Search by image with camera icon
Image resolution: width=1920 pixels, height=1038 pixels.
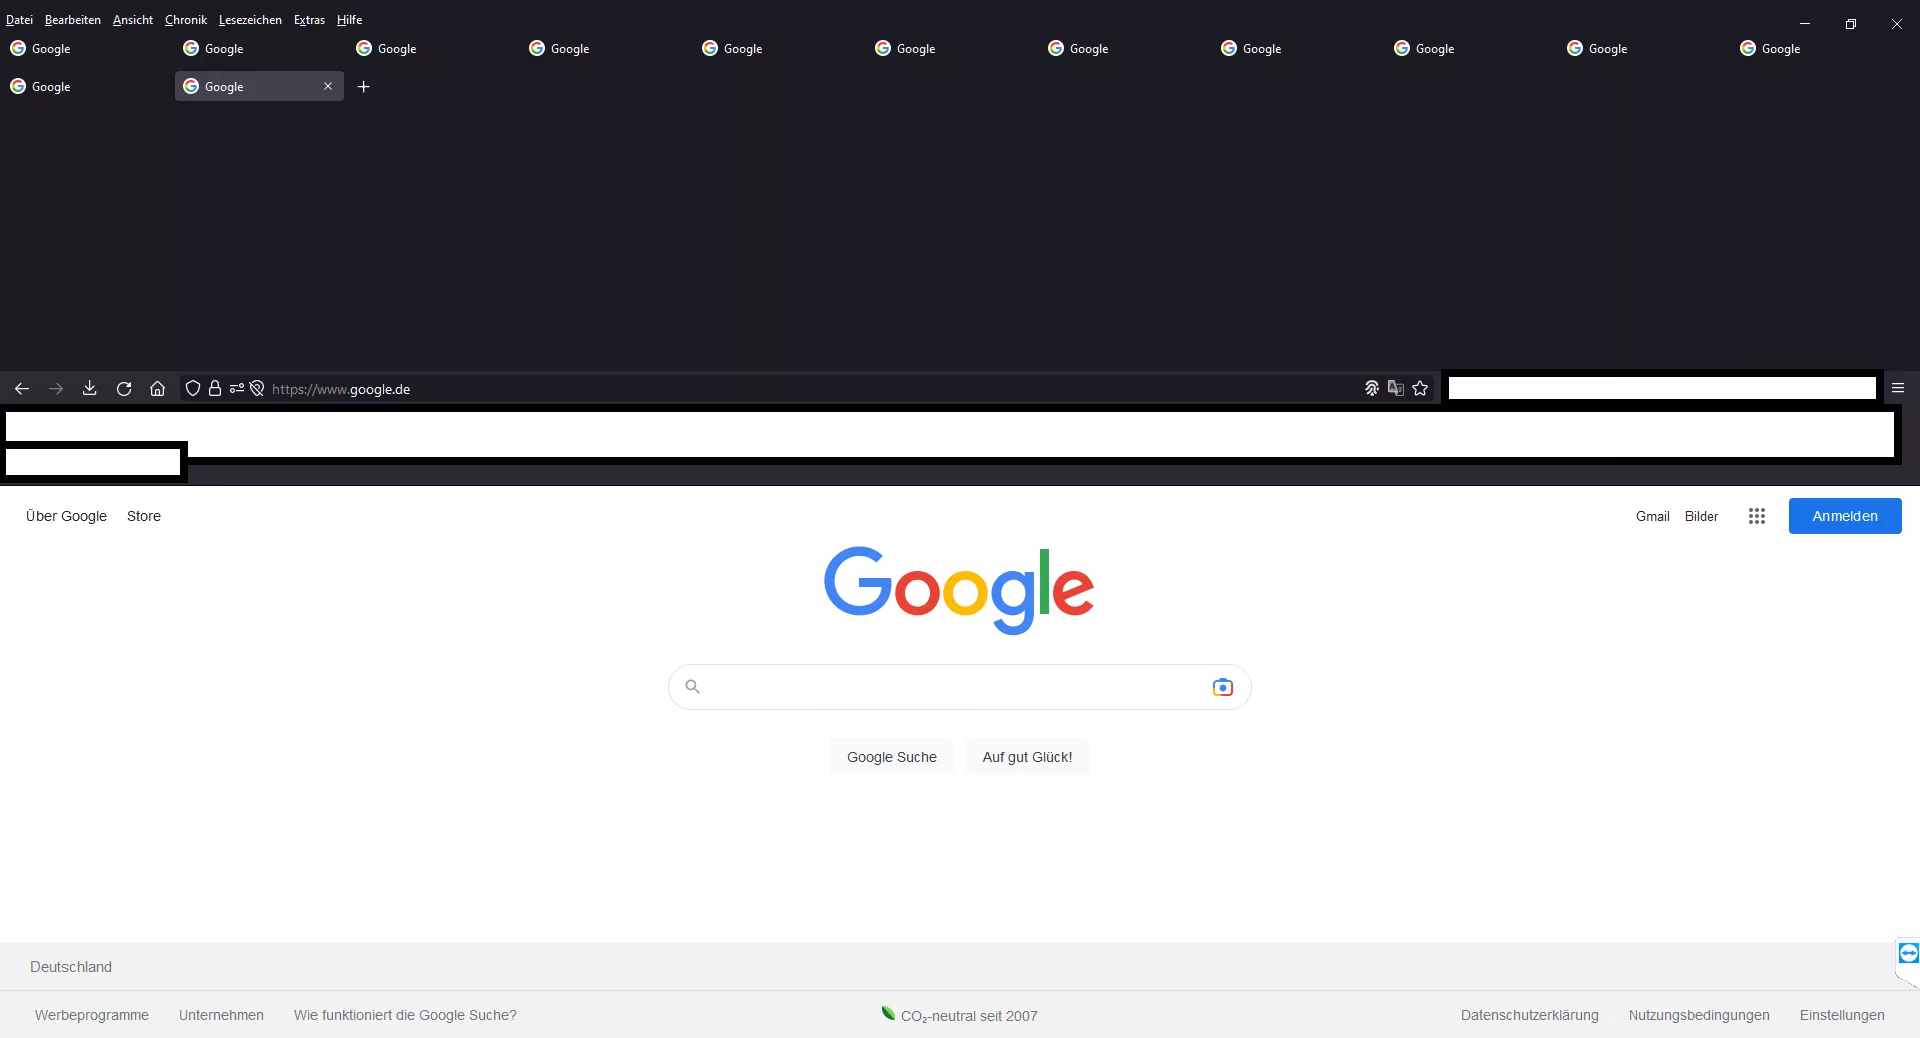pos(1222,687)
